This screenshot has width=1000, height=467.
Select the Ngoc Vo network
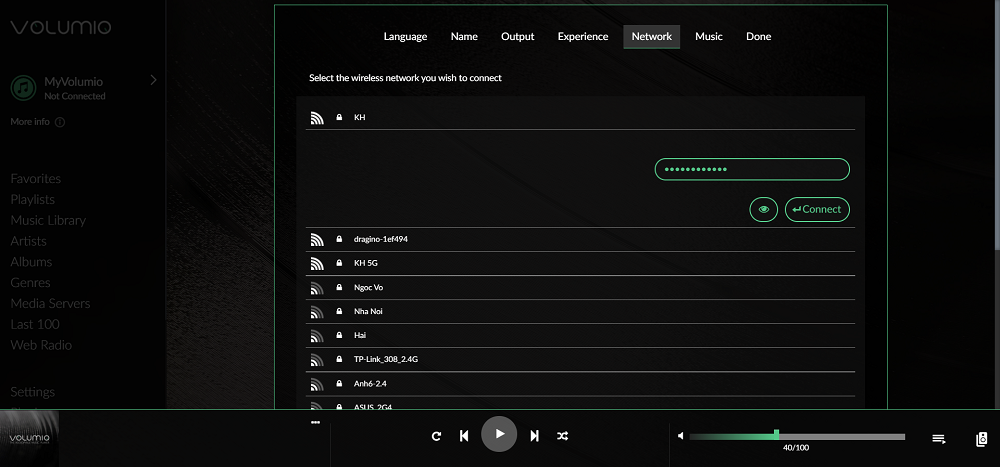pyautogui.click(x=580, y=288)
